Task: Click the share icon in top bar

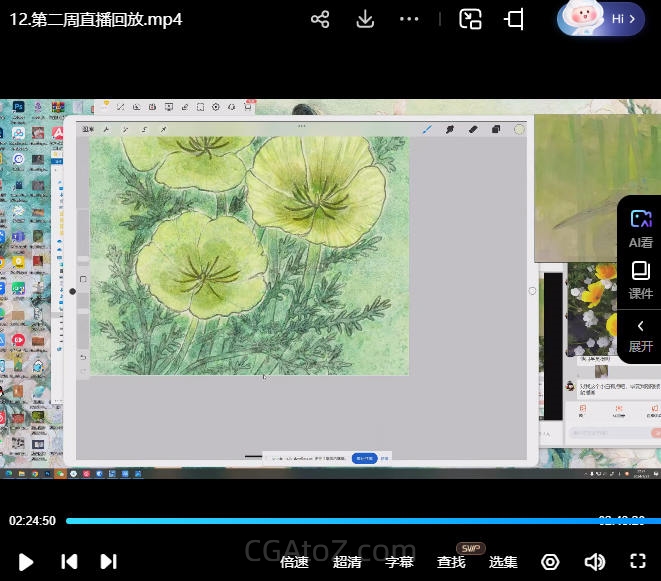Action: coord(320,20)
